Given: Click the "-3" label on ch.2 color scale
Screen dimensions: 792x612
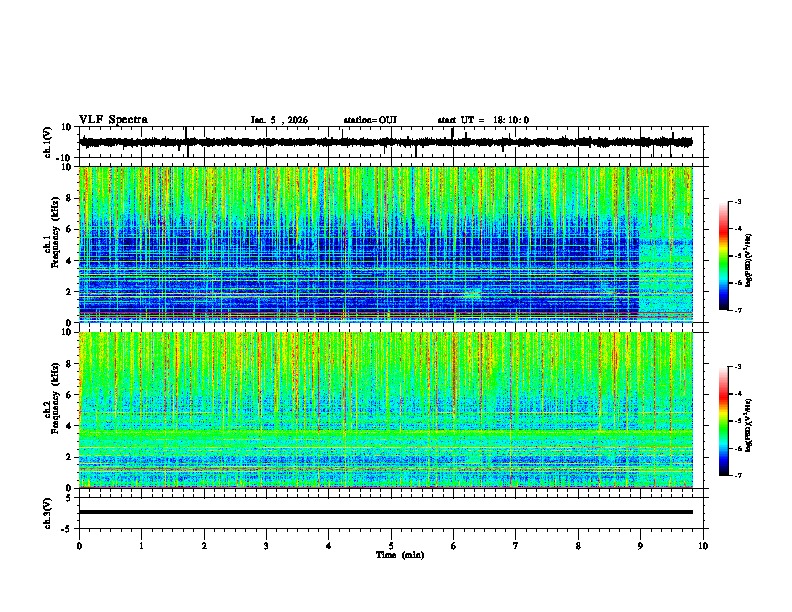Looking at the screenshot, I should click(737, 367).
